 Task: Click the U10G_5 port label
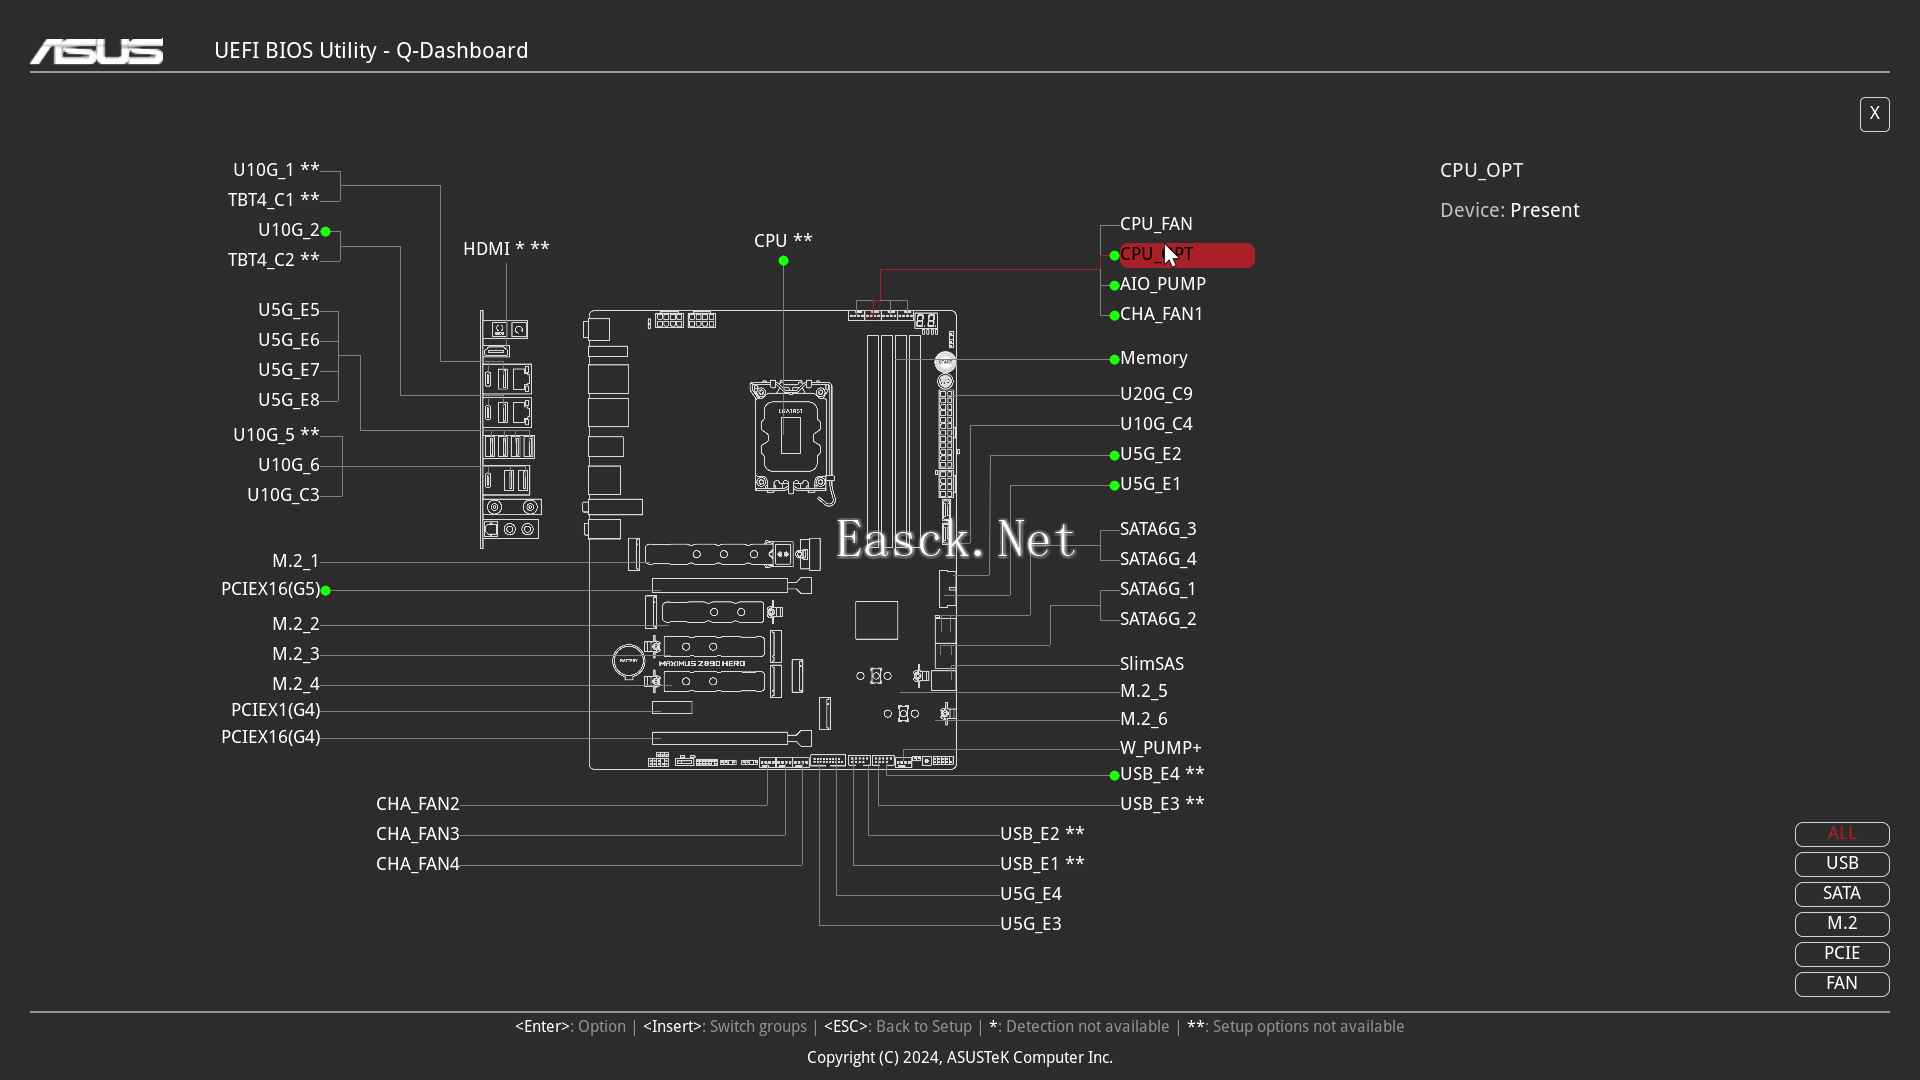[x=276, y=435]
